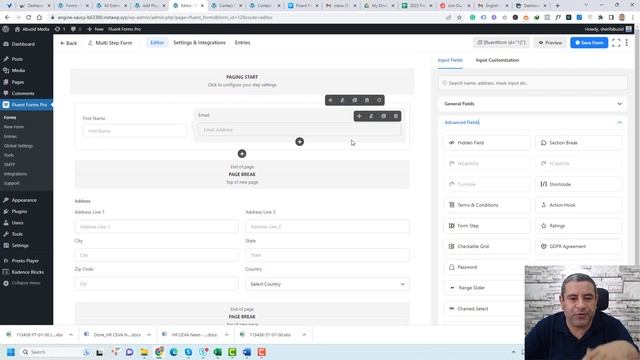Open Dashboard in the WordPress sidebar

tap(26, 44)
